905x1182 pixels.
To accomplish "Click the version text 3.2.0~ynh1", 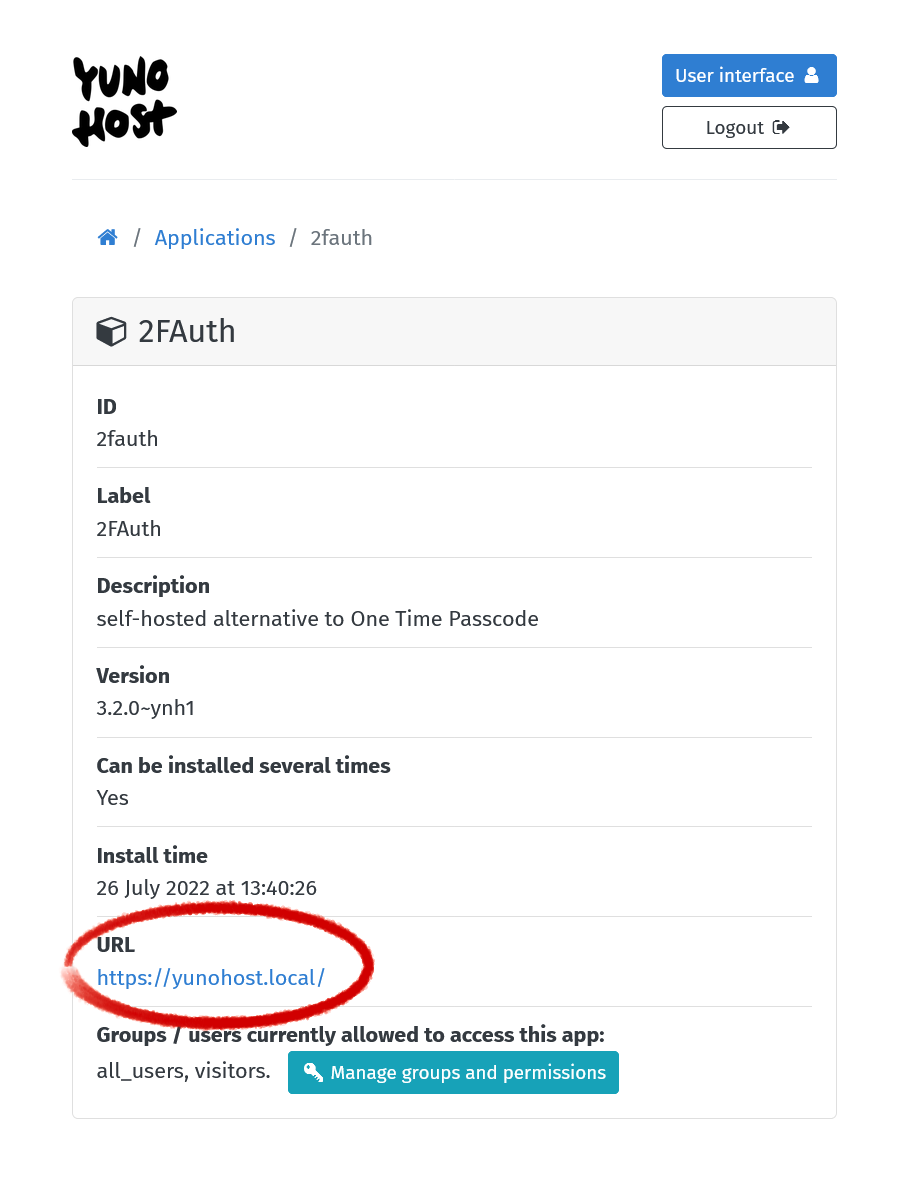I will click(x=145, y=709).
